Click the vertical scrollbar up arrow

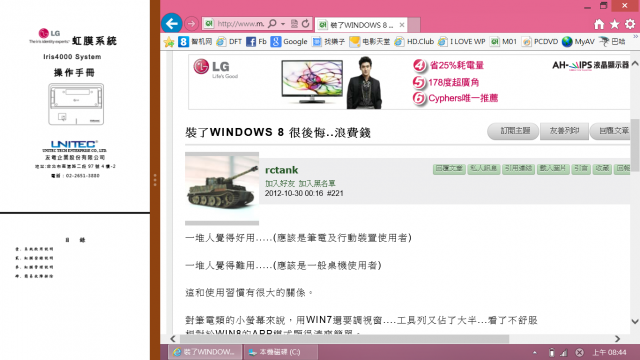635,63
